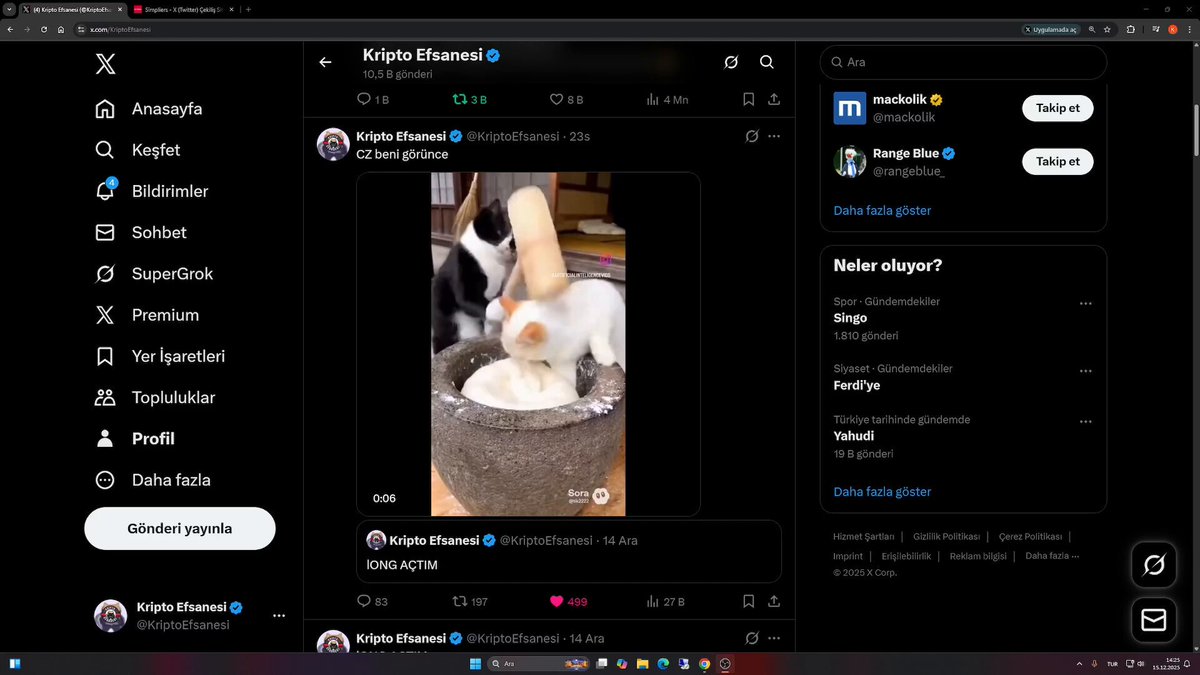Click the X logo in sidebar
1200x675 pixels.
pyautogui.click(x=105, y=64)
